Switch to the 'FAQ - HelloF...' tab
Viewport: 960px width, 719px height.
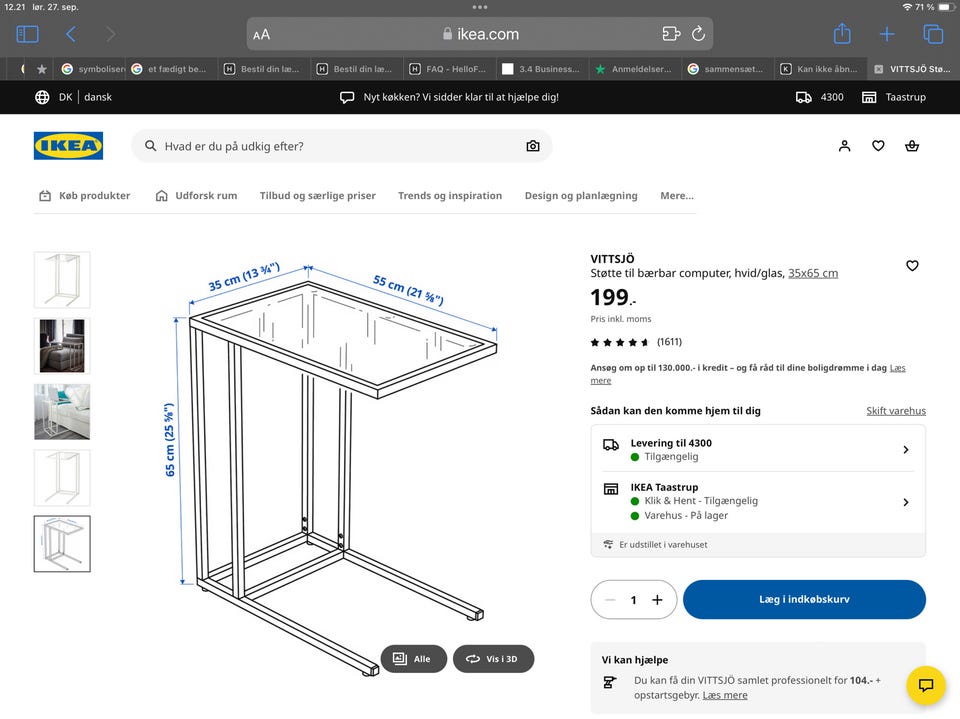tap(448, 69)
